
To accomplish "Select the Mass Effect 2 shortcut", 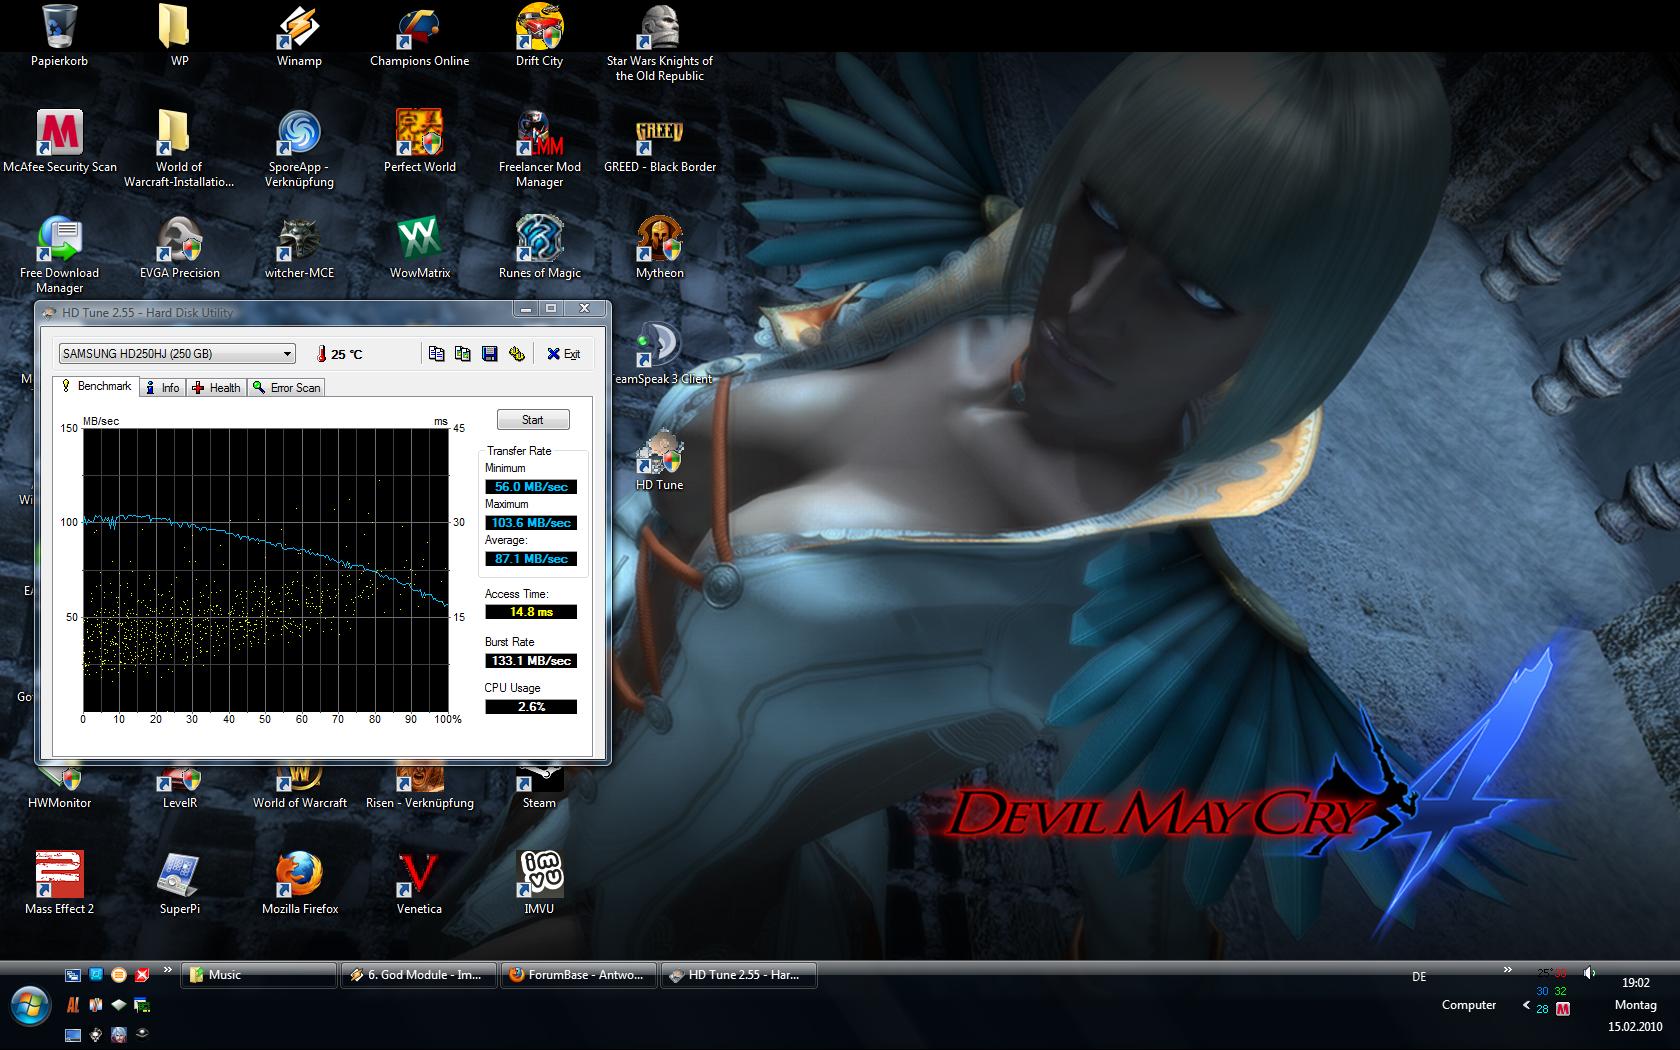I will coord(60,884).
